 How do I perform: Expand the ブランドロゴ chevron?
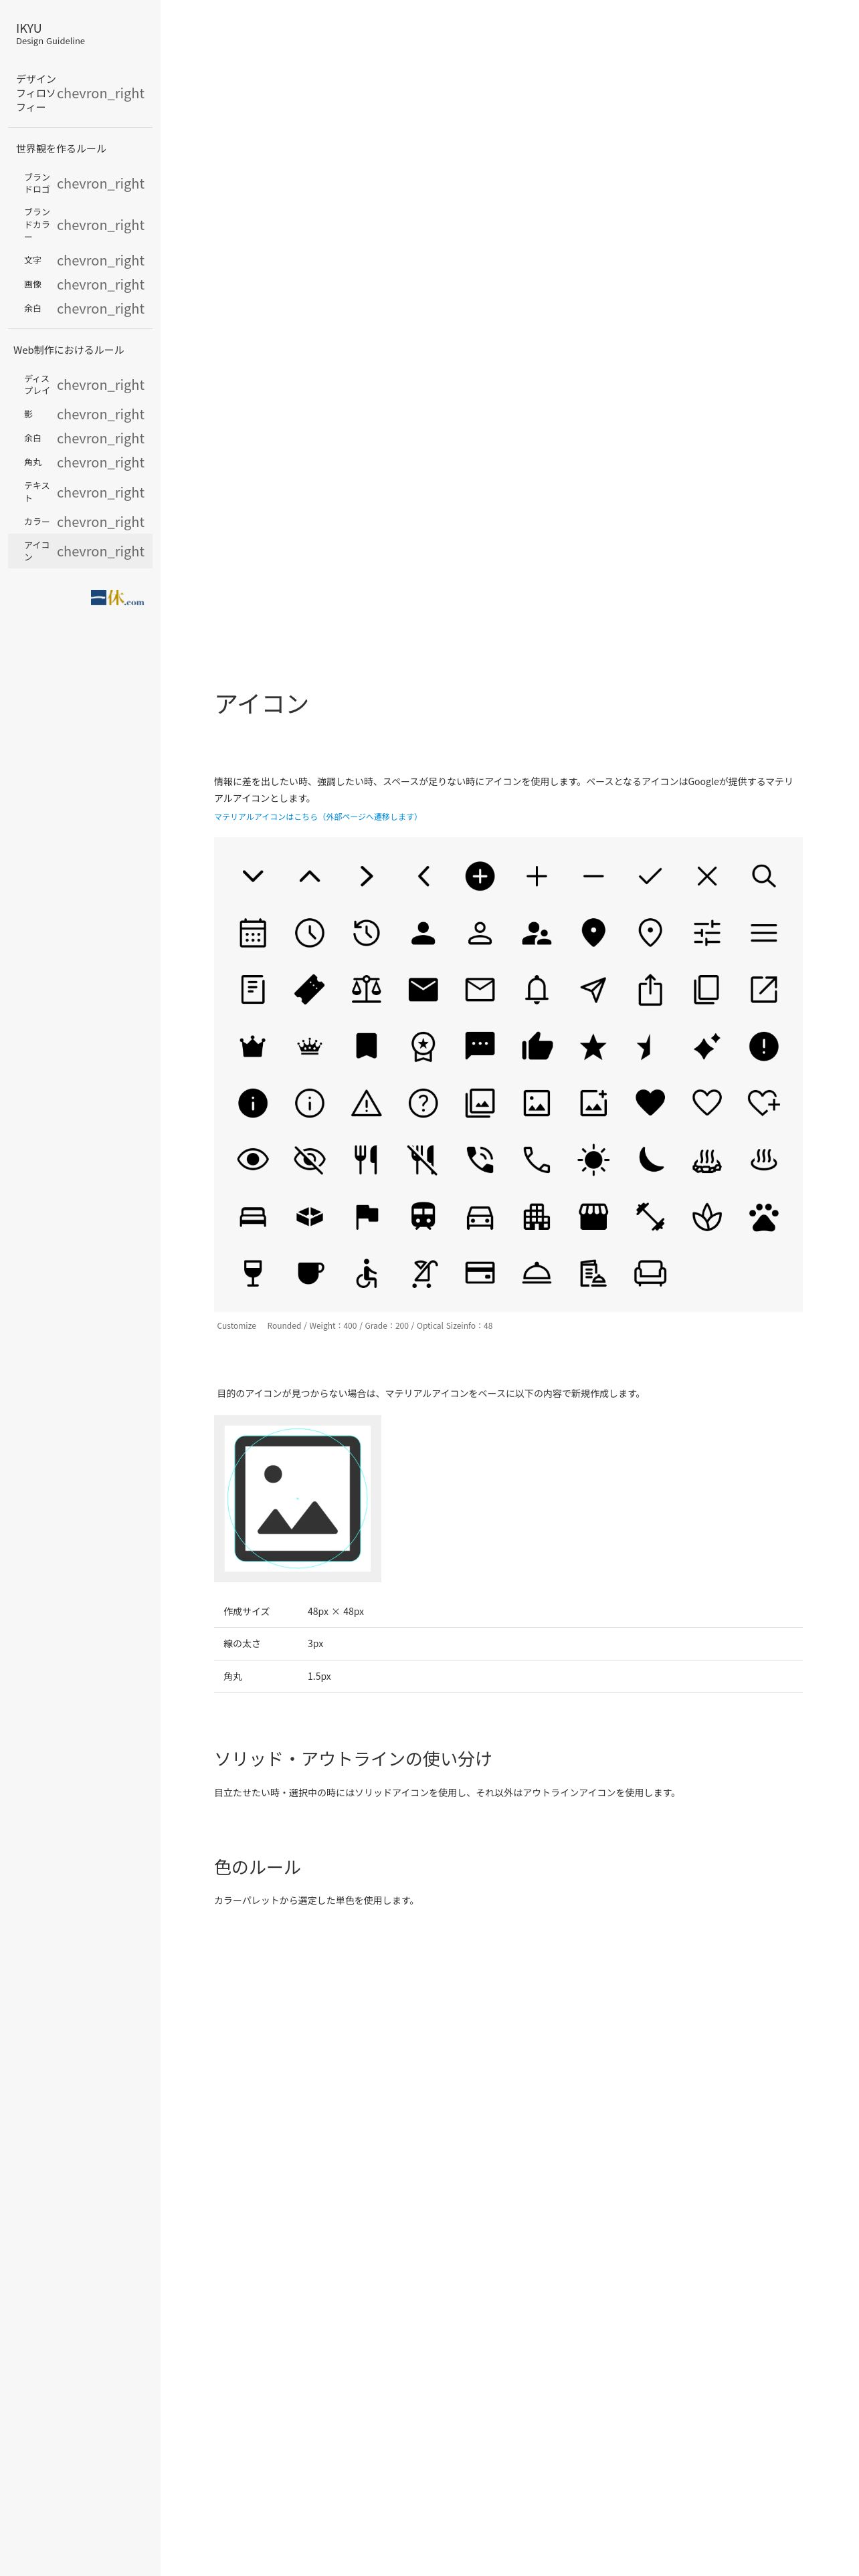100,183
